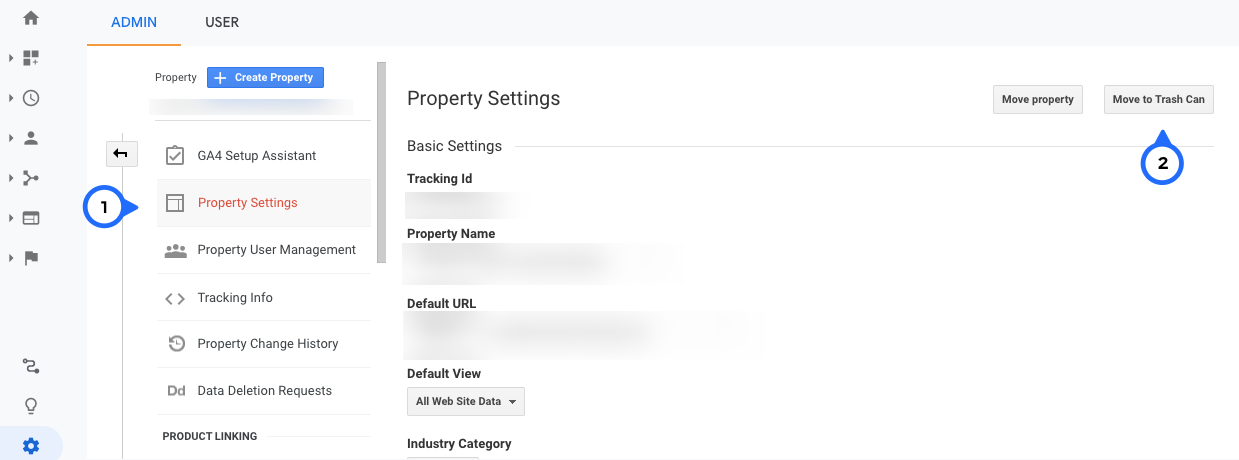Image resolution: width=1239 pixels, height=460 pixels.
Task: Expand the Audience section arrow
Action: click(x=11, y=138)
